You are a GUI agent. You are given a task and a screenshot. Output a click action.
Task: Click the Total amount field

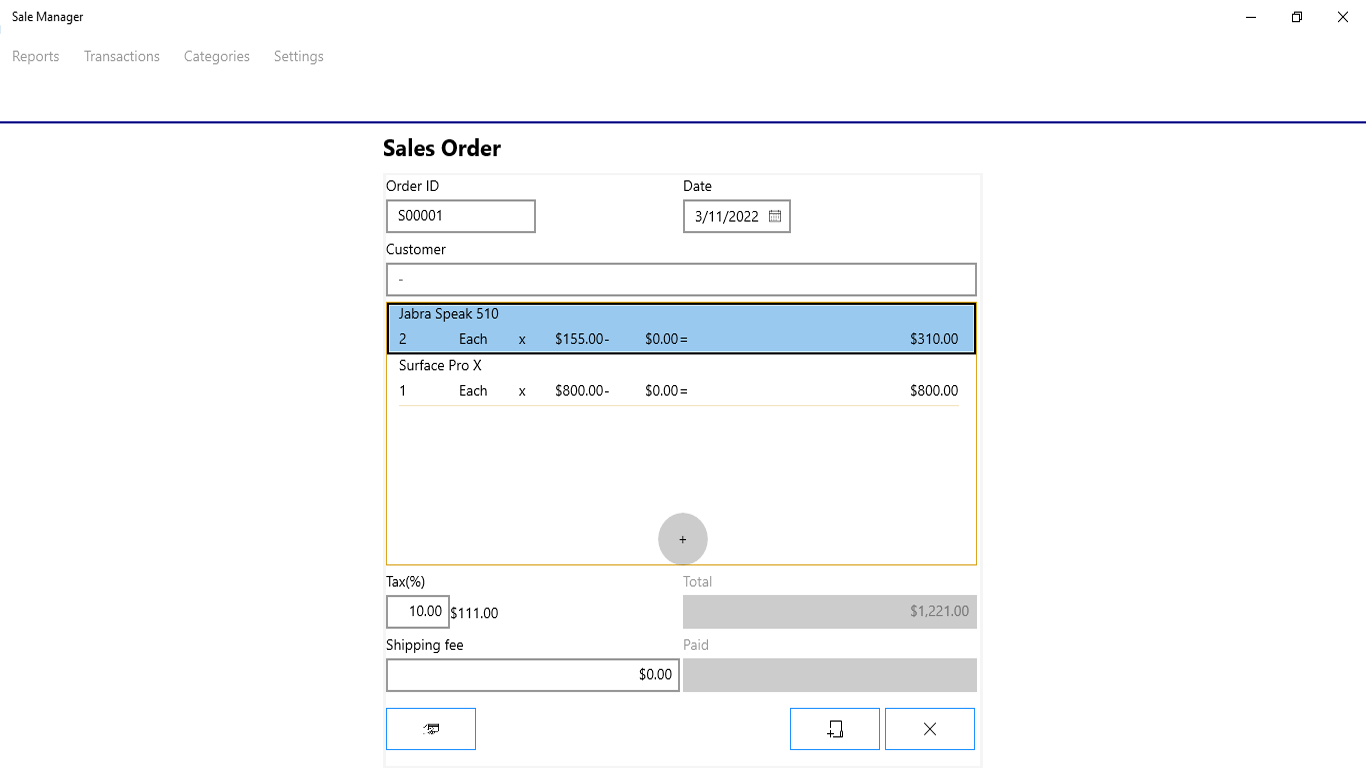tap(830, 611)
